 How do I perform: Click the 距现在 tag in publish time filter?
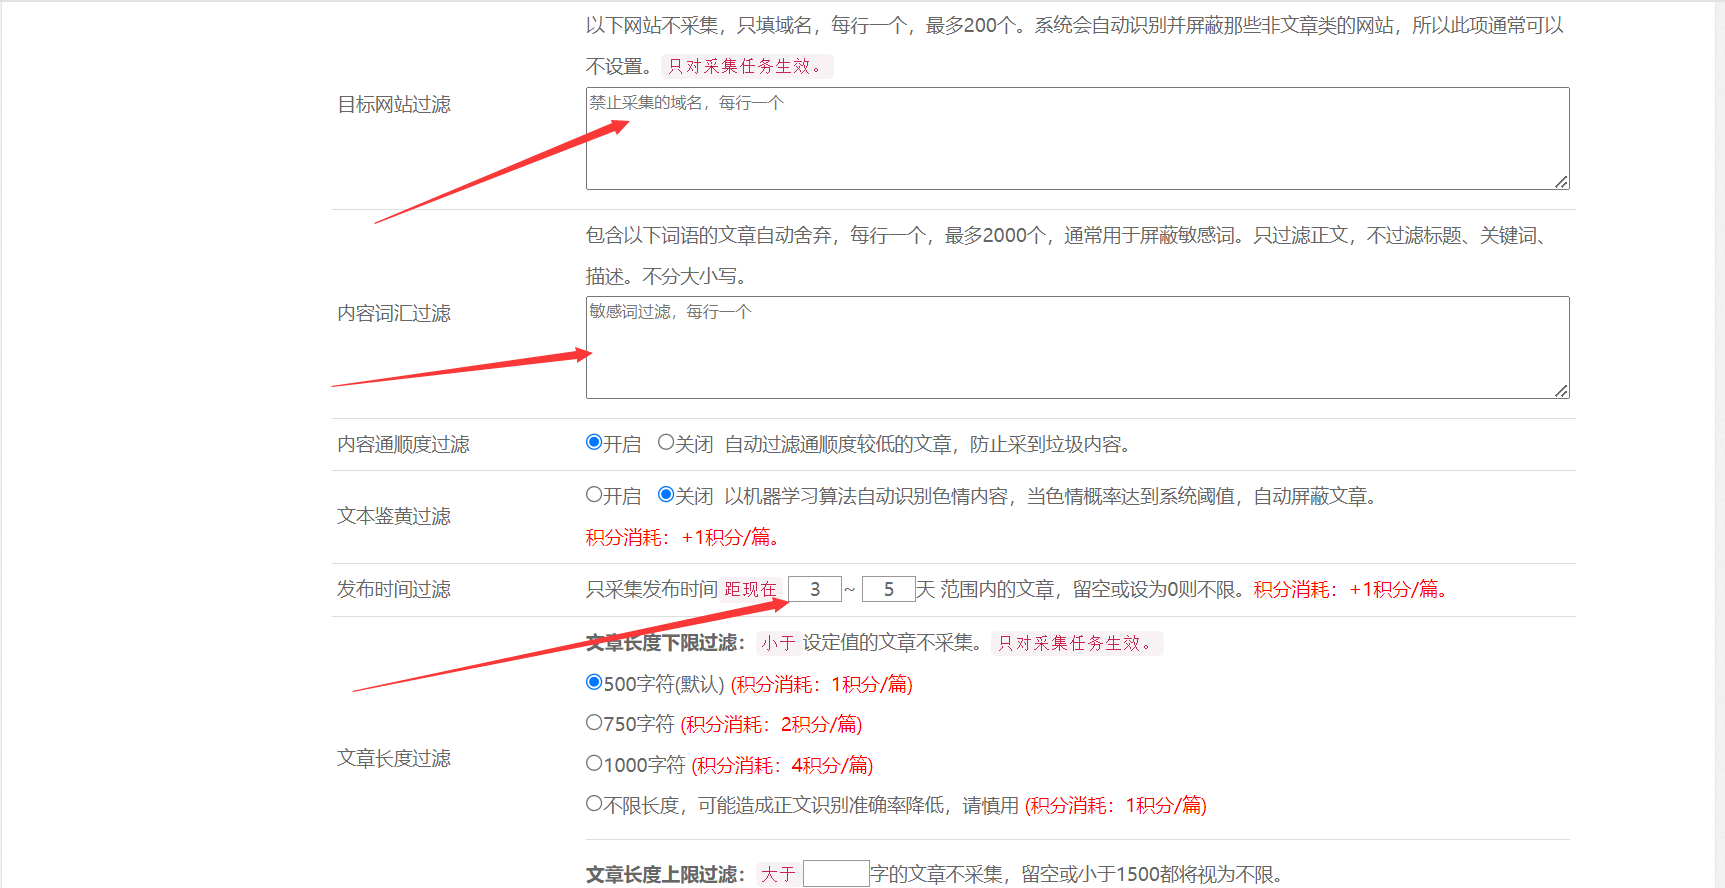coord(751,589)
